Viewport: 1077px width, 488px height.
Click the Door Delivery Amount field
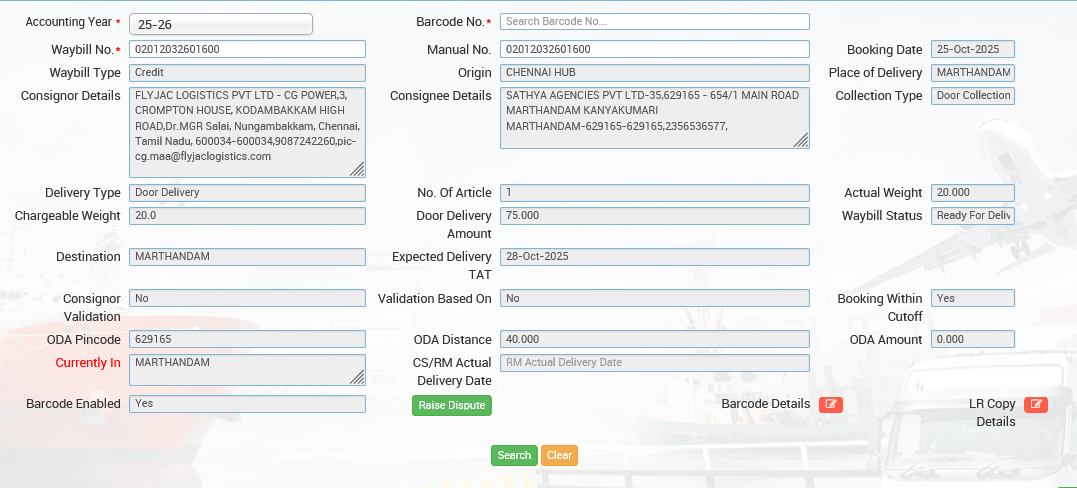[654, 216]
